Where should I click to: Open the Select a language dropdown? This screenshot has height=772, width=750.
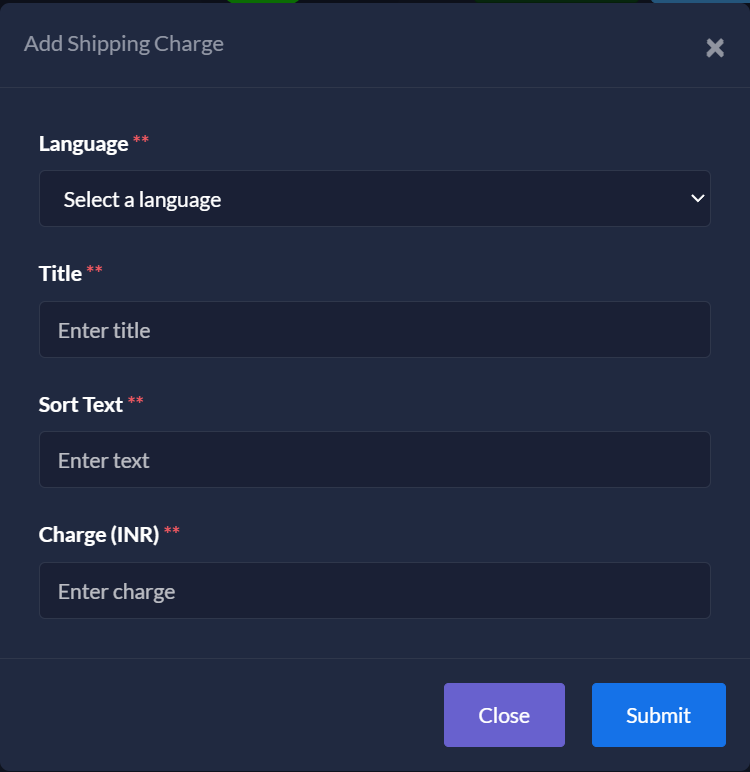[x=374, y=199]
